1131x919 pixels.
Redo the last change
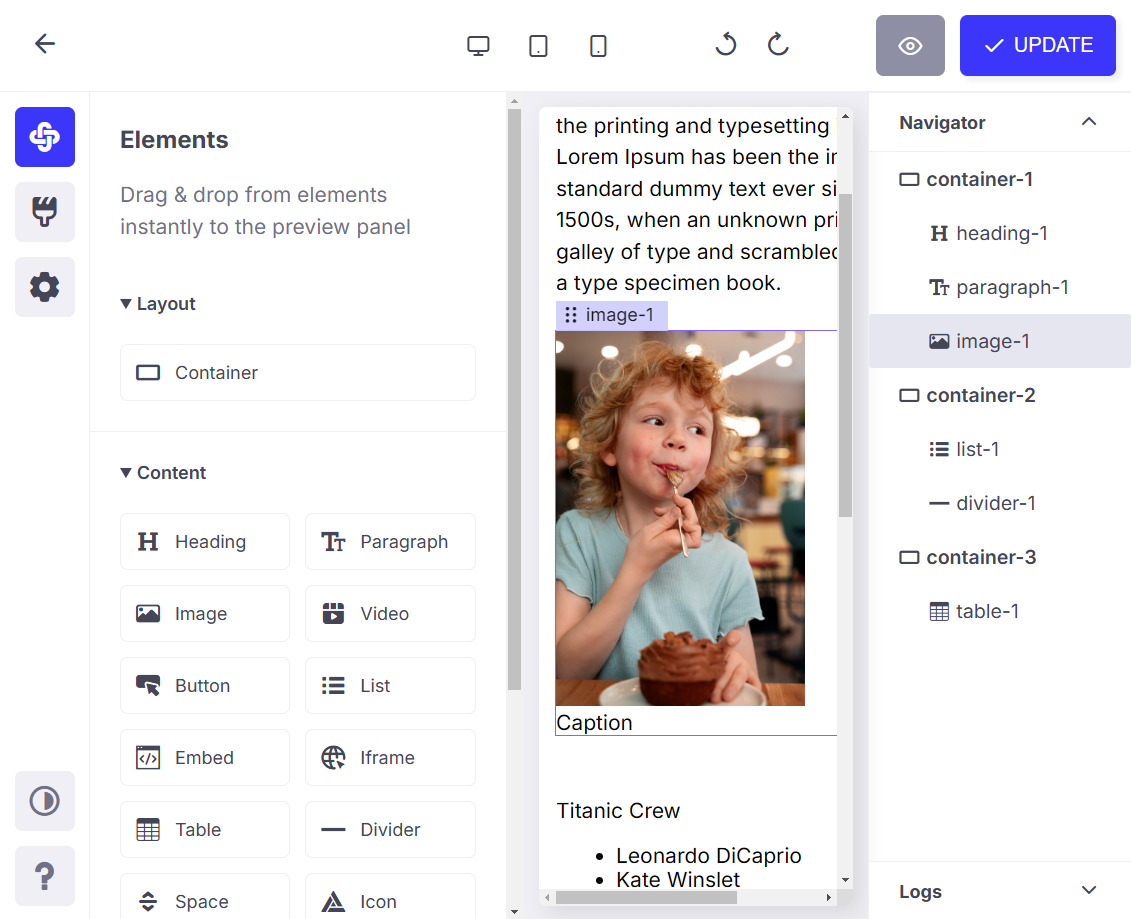pyautogui.click(x=778, y=45)
